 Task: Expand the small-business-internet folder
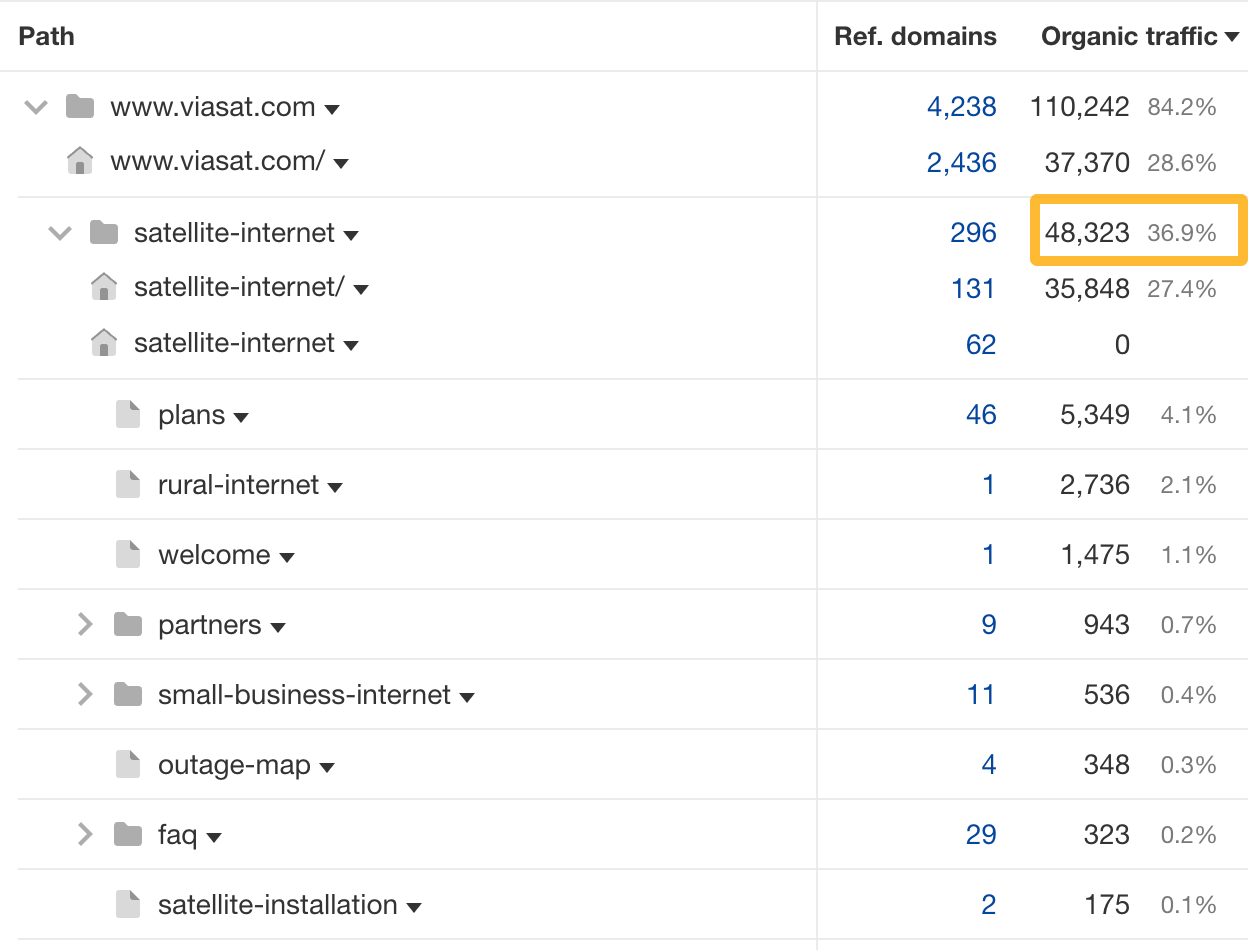click(85, 694)
